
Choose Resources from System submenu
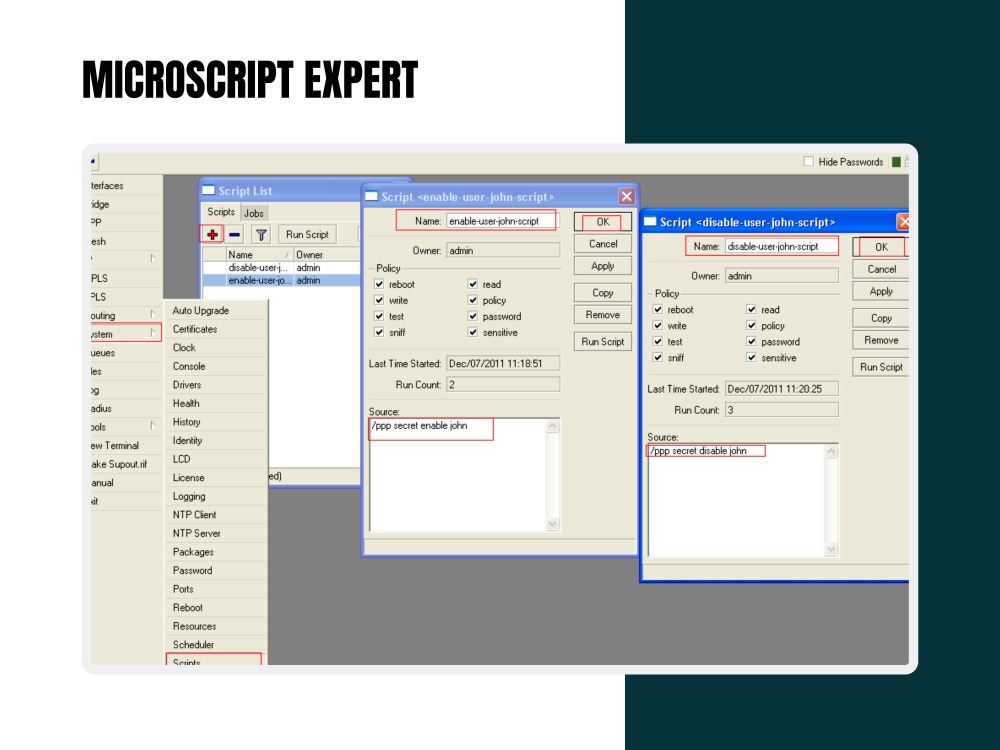216,626
